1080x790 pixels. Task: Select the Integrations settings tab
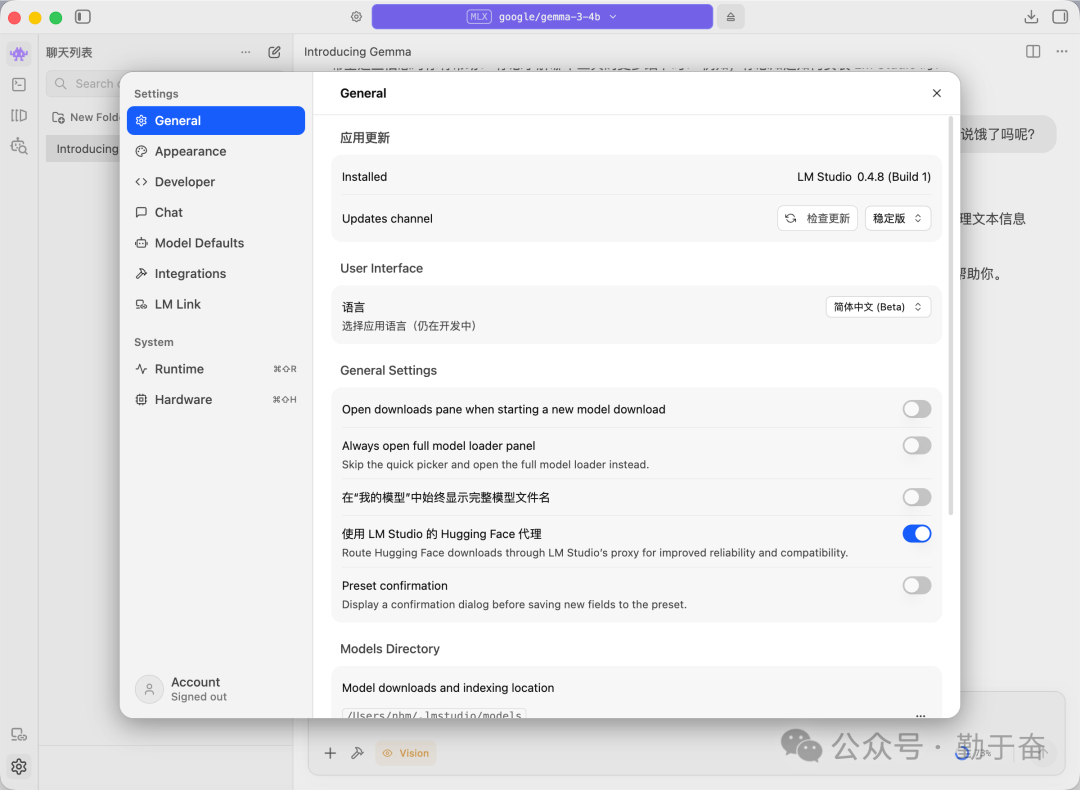pyautogui.click(x=216, y=273)
